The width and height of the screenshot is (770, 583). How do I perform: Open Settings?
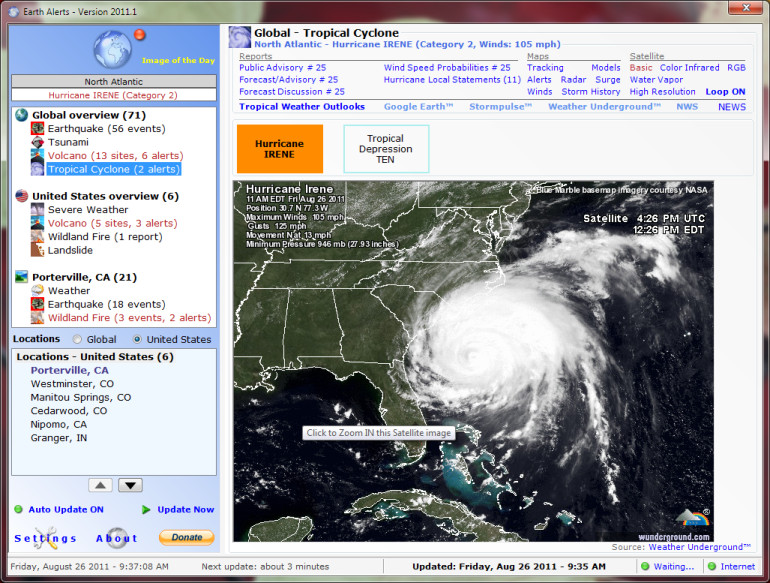[45, 539]
